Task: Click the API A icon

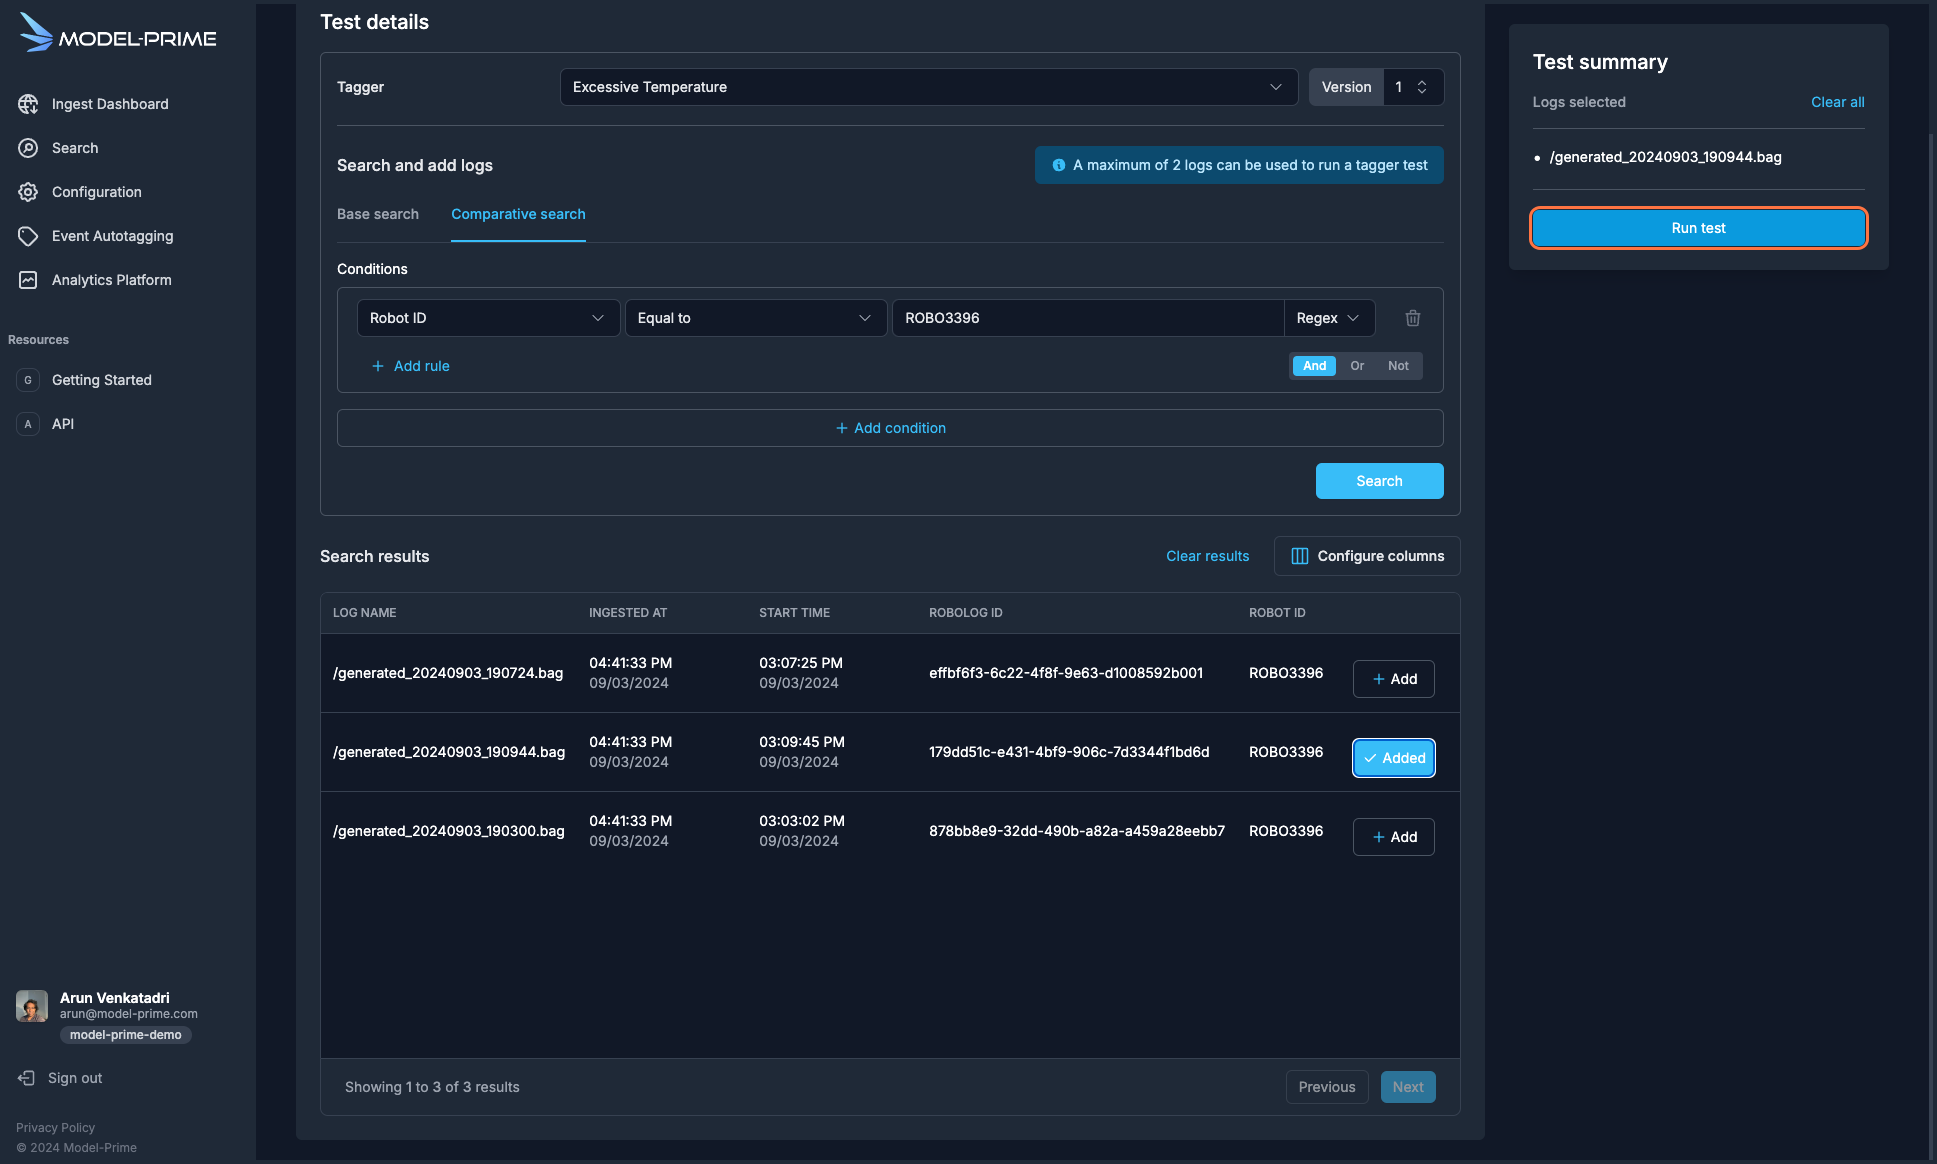Action: (x=28, y=424)
